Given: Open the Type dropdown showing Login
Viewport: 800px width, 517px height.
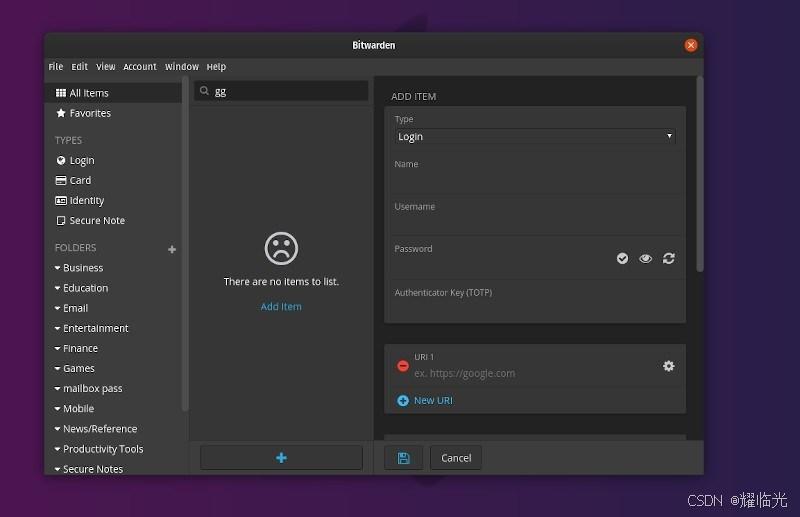Looking at the screenshot, I should (535, 136).
